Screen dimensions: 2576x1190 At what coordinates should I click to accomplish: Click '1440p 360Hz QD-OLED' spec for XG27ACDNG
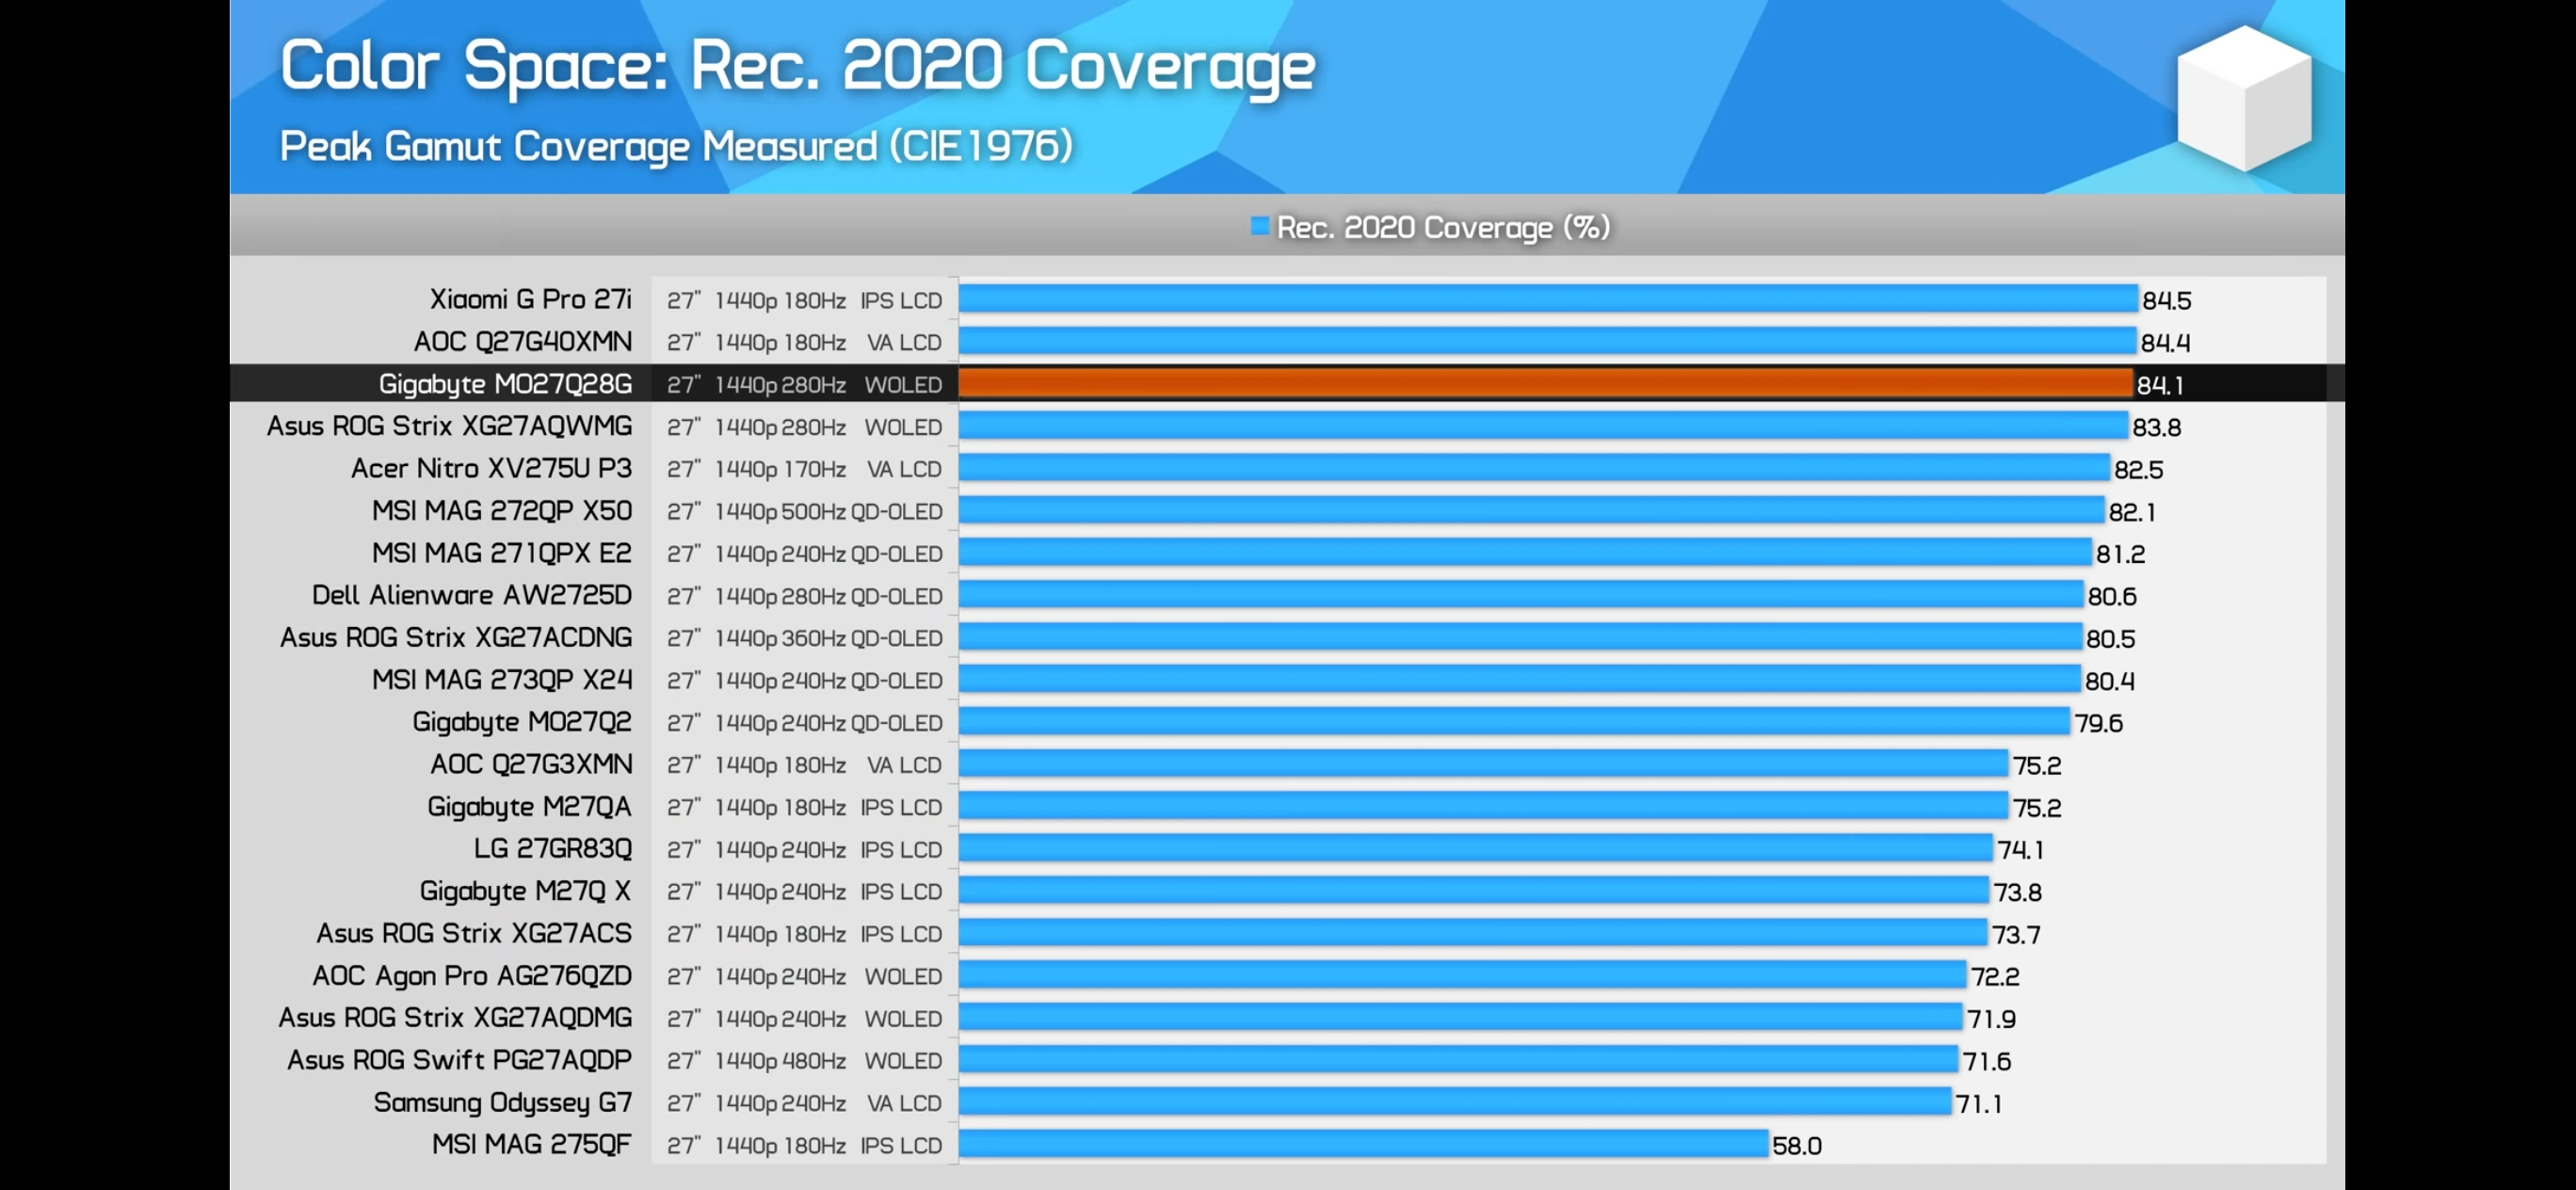point(828,638)
